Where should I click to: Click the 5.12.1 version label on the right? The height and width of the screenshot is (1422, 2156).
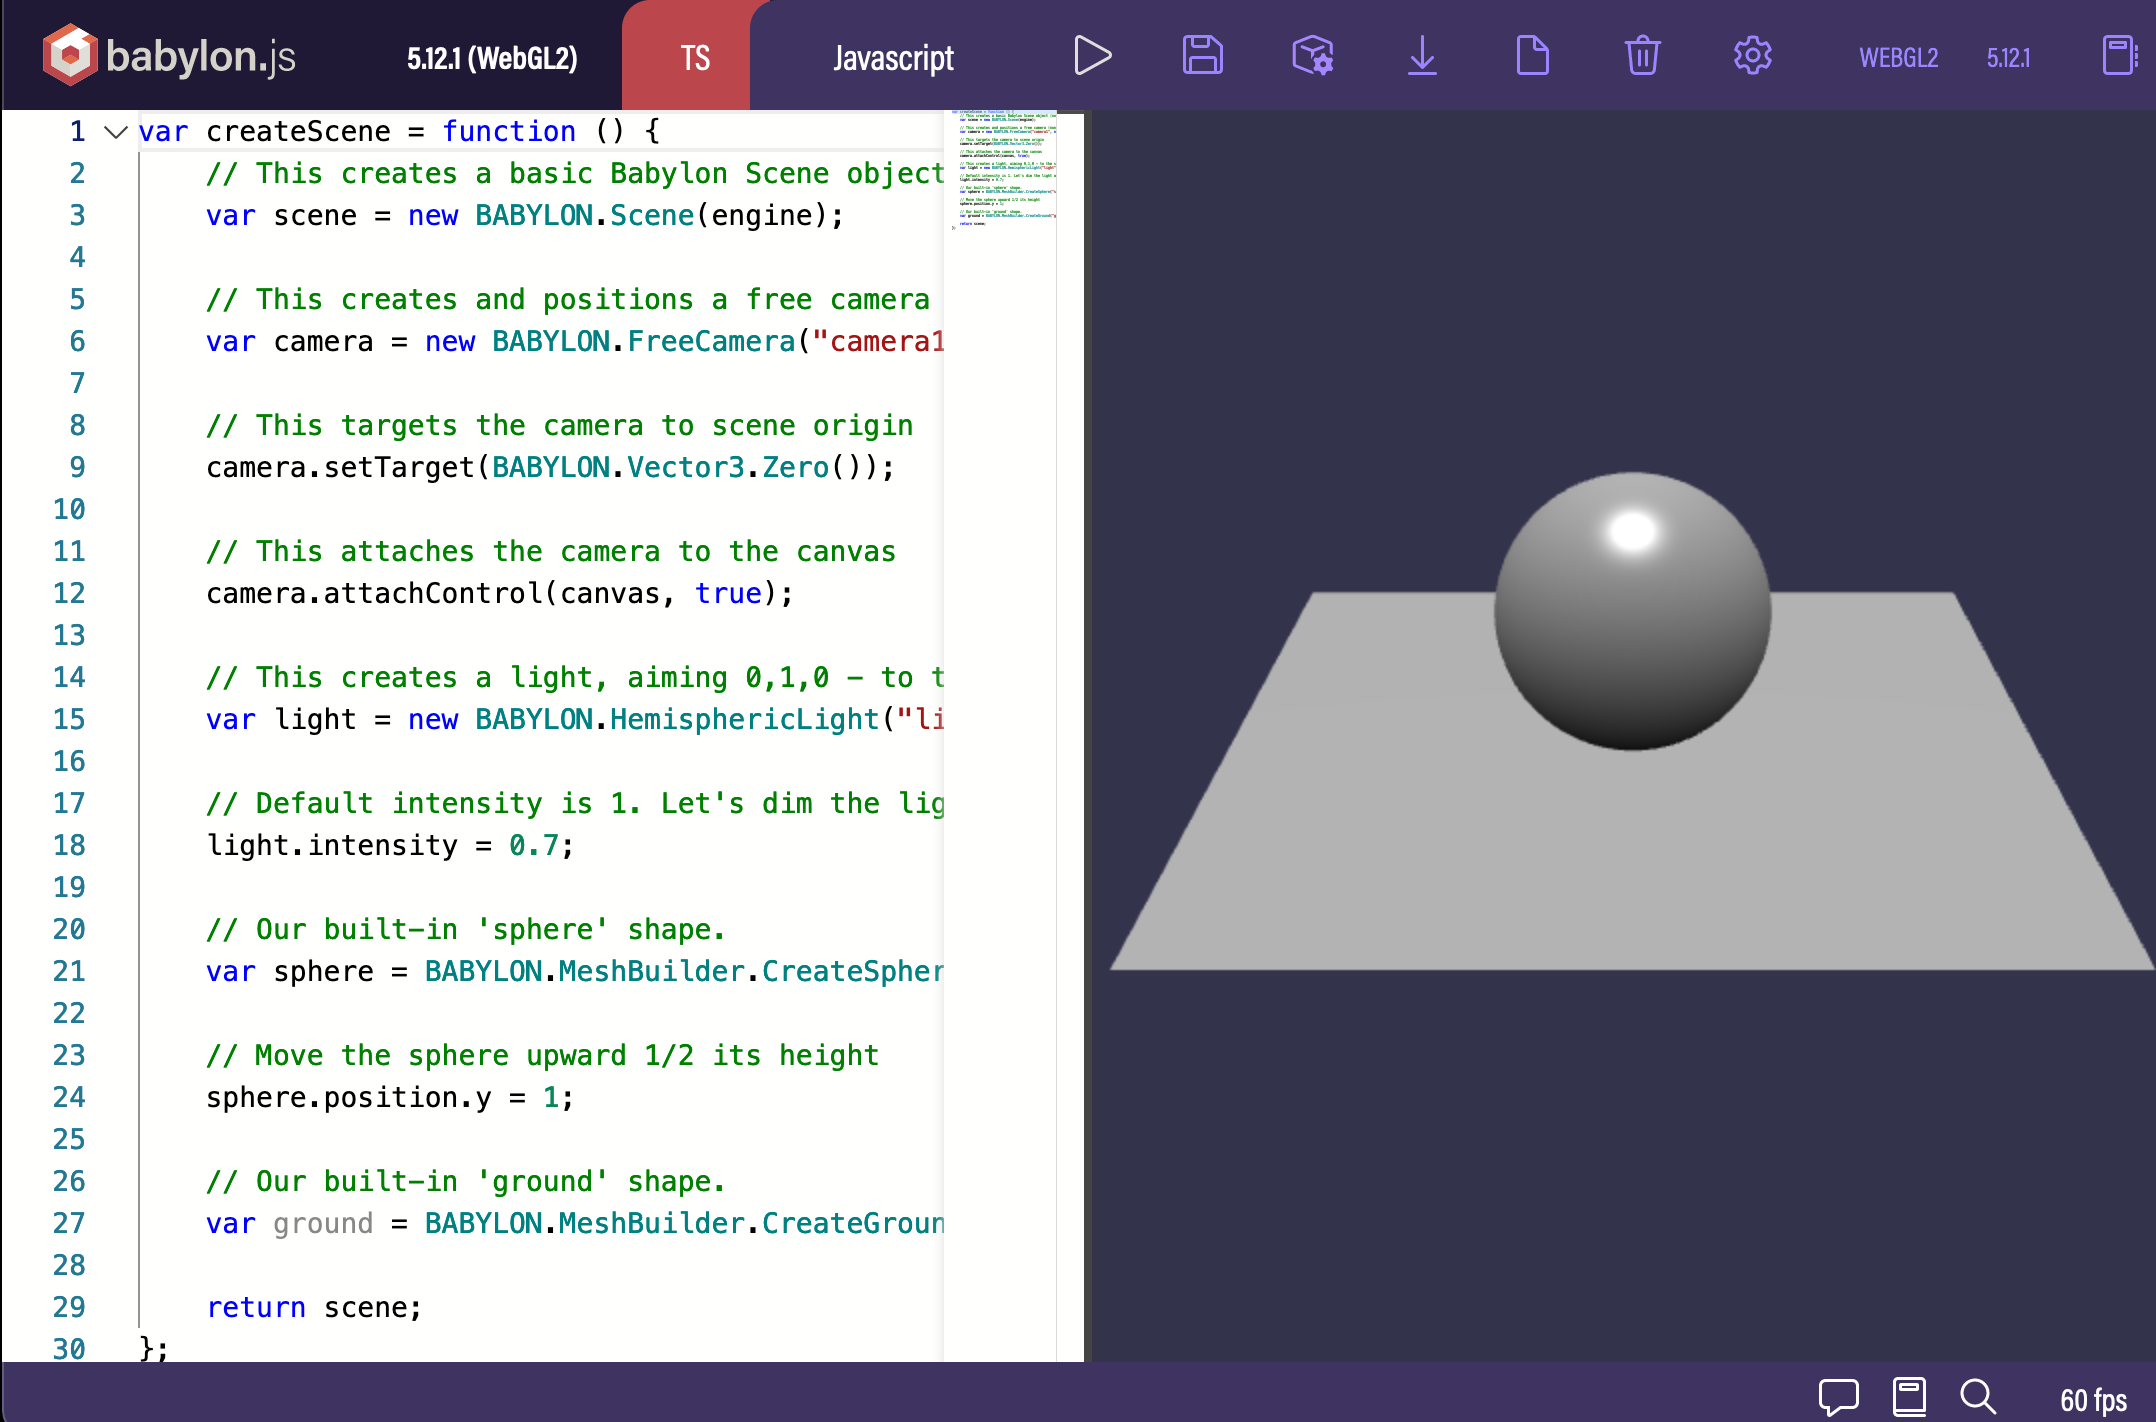(2008, 58)
